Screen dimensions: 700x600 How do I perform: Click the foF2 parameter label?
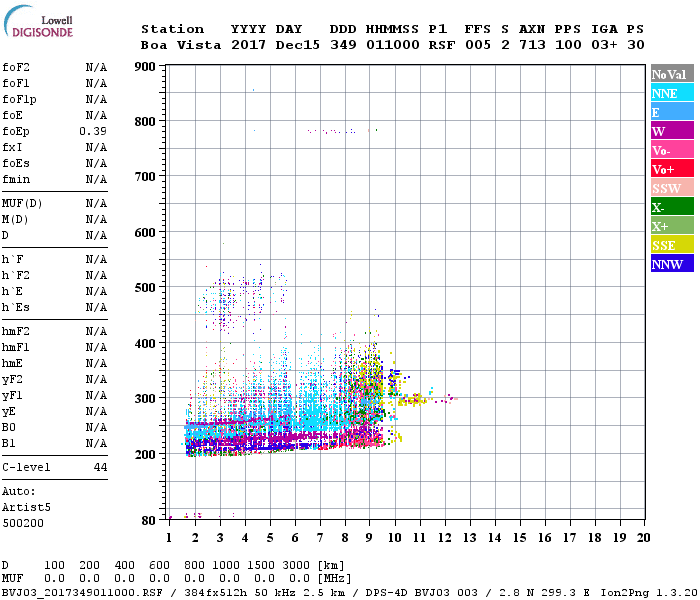[x=16, y=67]
